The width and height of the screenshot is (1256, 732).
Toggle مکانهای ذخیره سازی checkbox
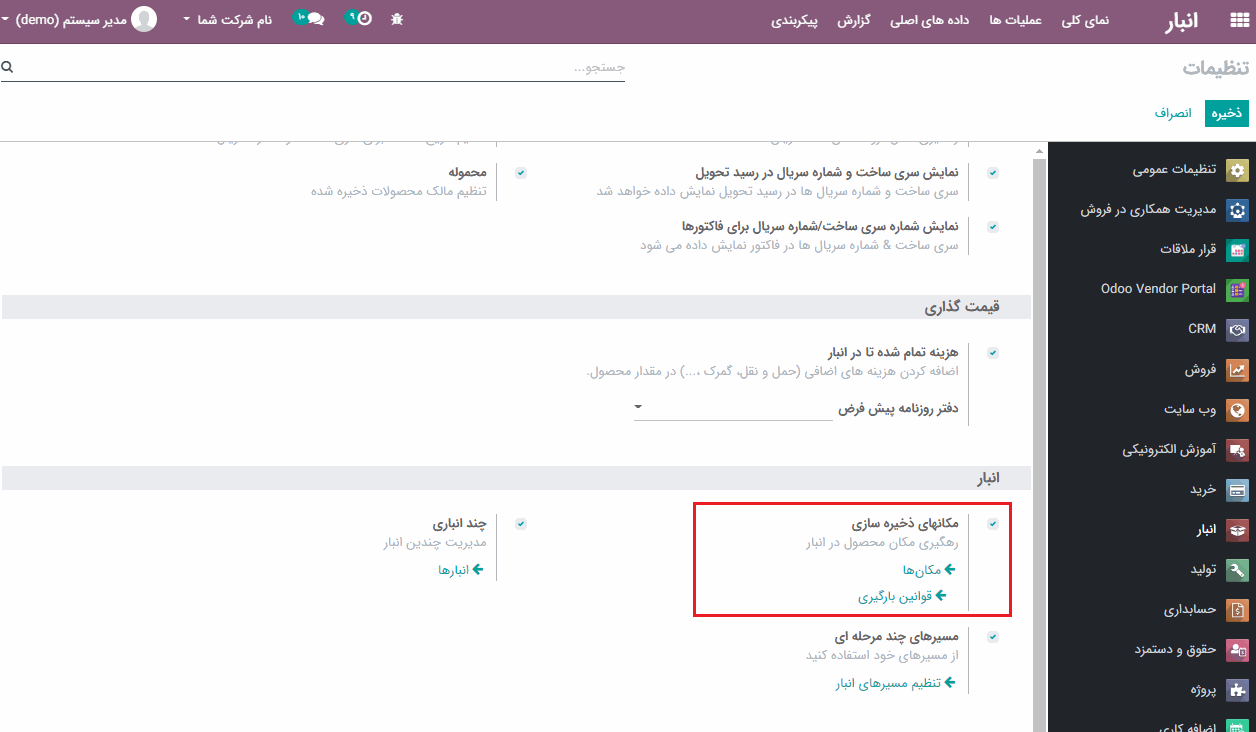tap(993, 524)
